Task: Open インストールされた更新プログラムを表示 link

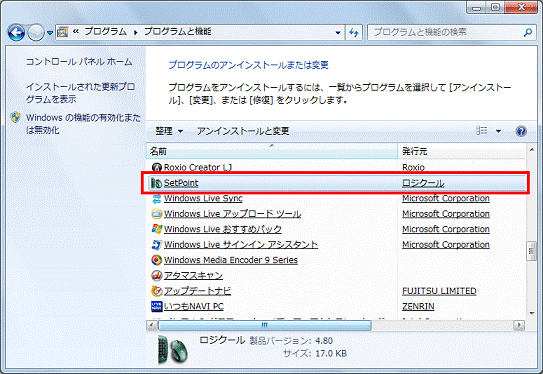Action: pyautogui.click(x=80, y=93)
